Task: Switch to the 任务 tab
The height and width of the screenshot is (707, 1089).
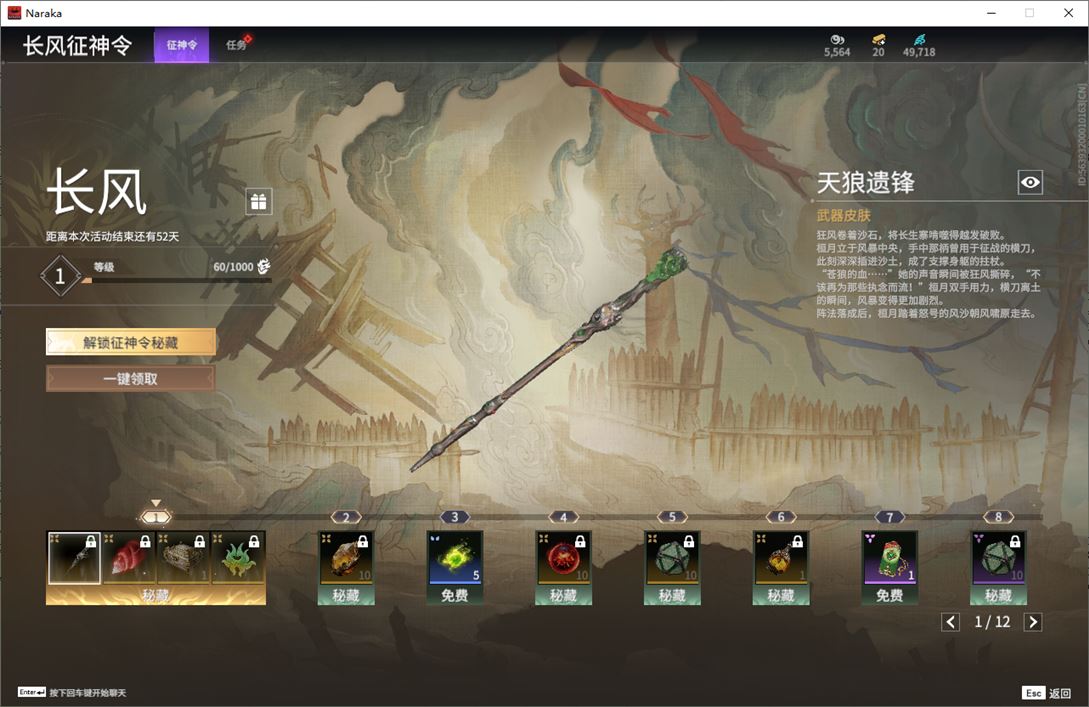Action: coord(238,44)
